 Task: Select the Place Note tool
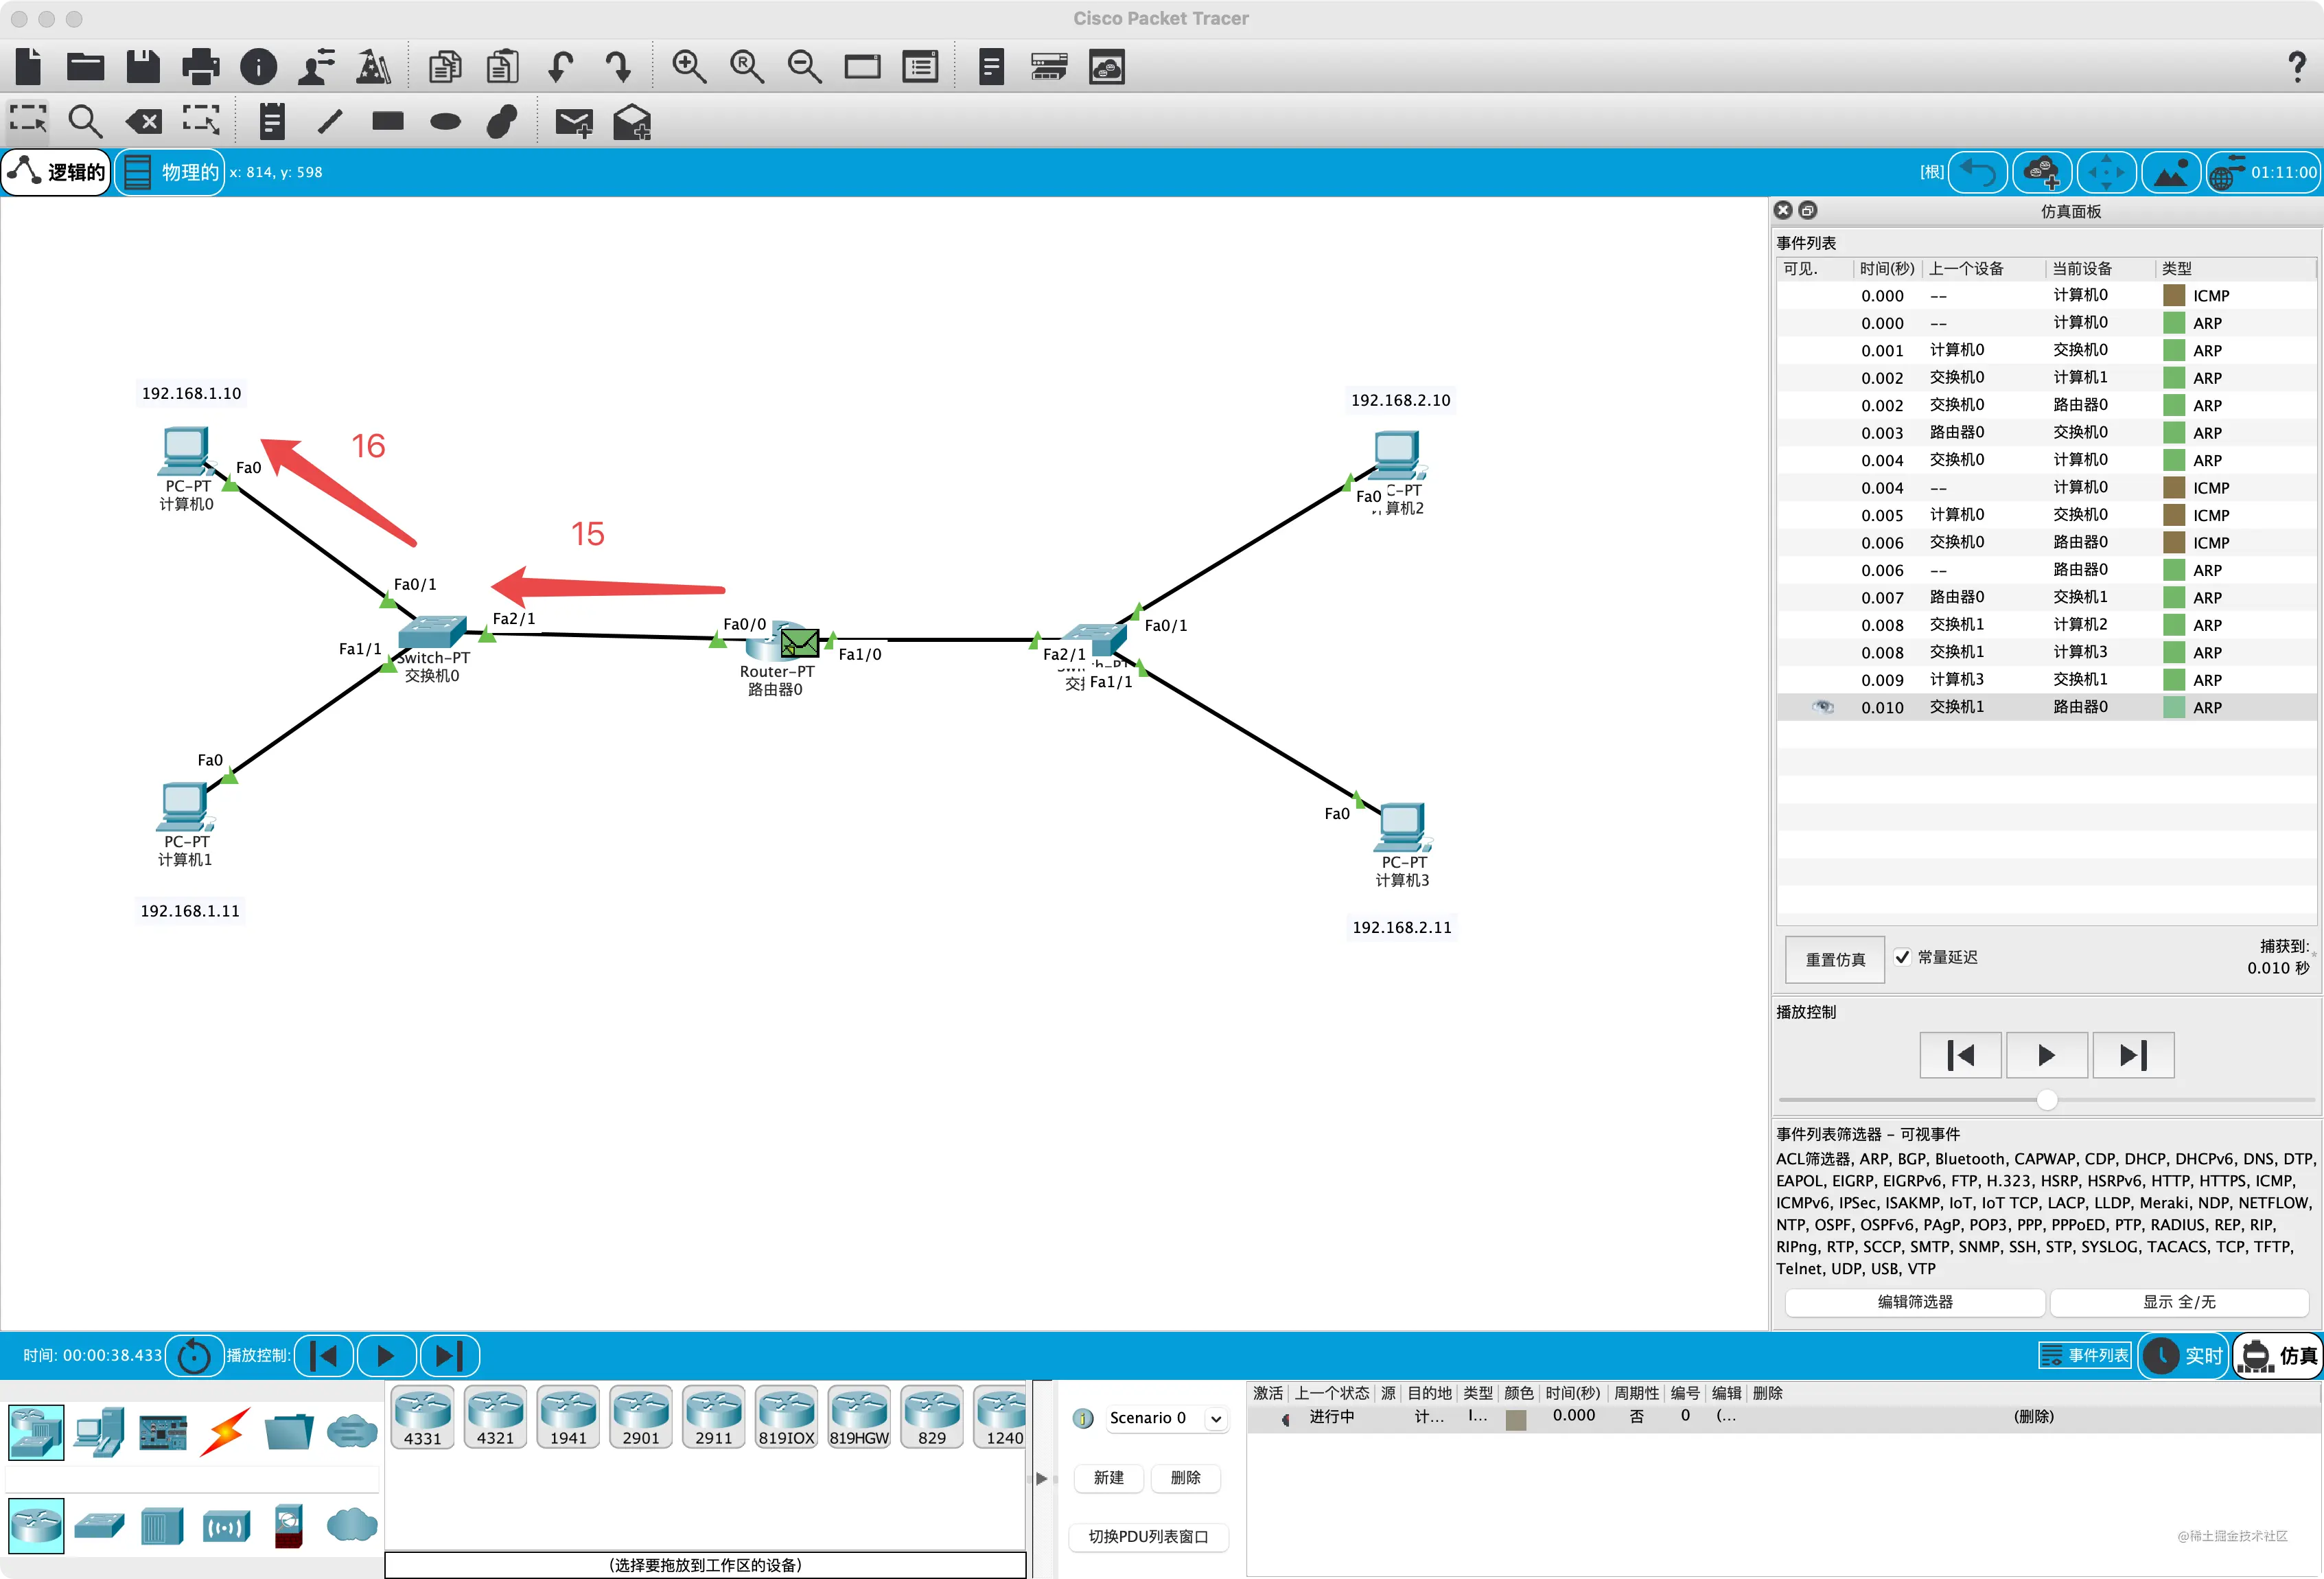point(272,121)
